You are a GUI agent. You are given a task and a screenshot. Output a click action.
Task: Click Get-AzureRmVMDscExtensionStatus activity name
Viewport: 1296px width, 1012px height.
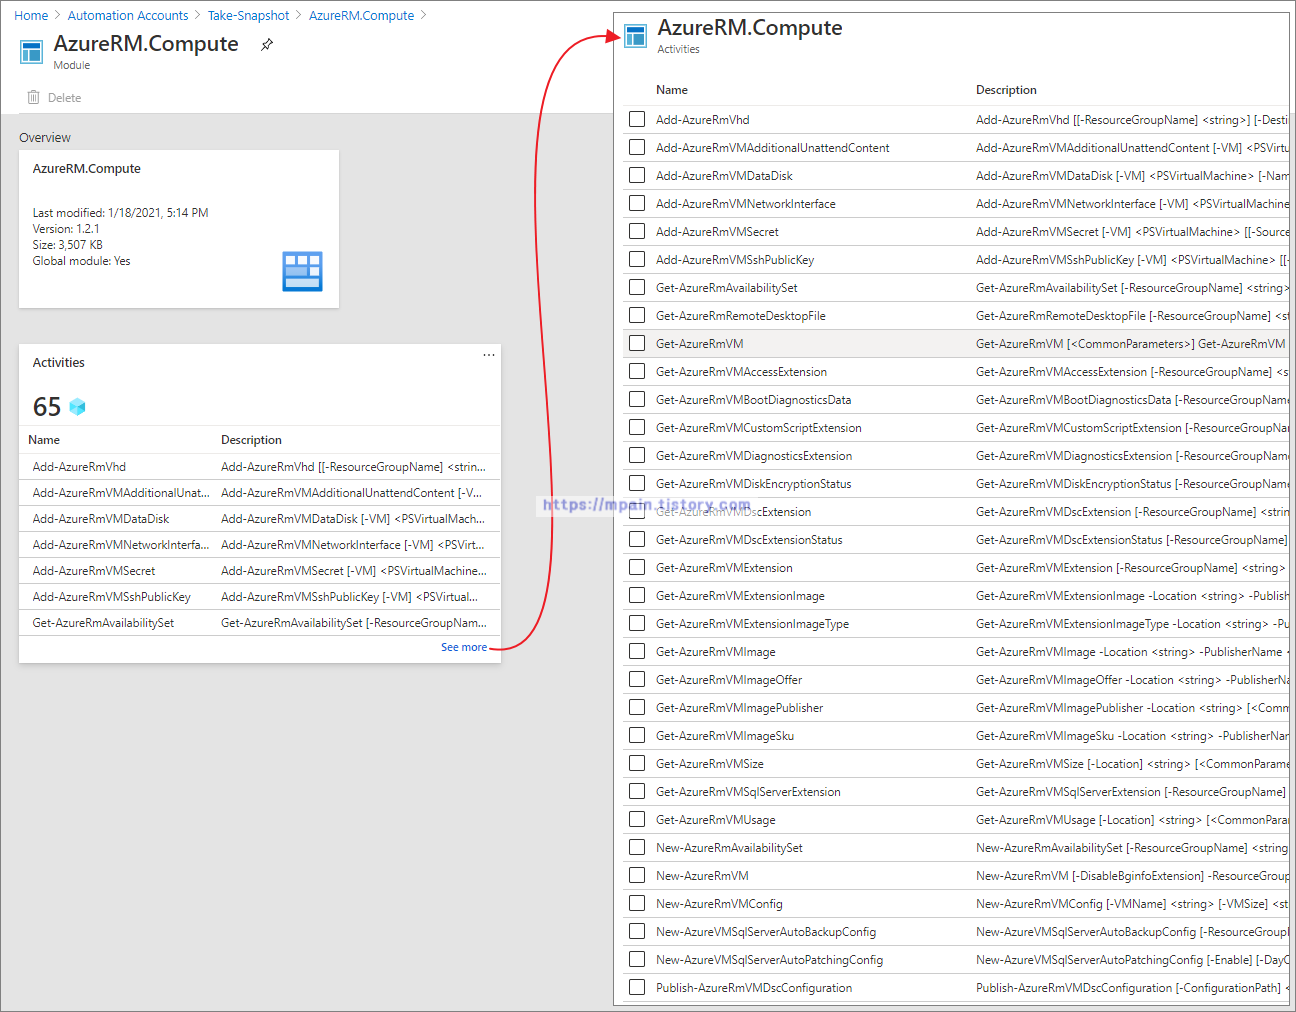749,539
